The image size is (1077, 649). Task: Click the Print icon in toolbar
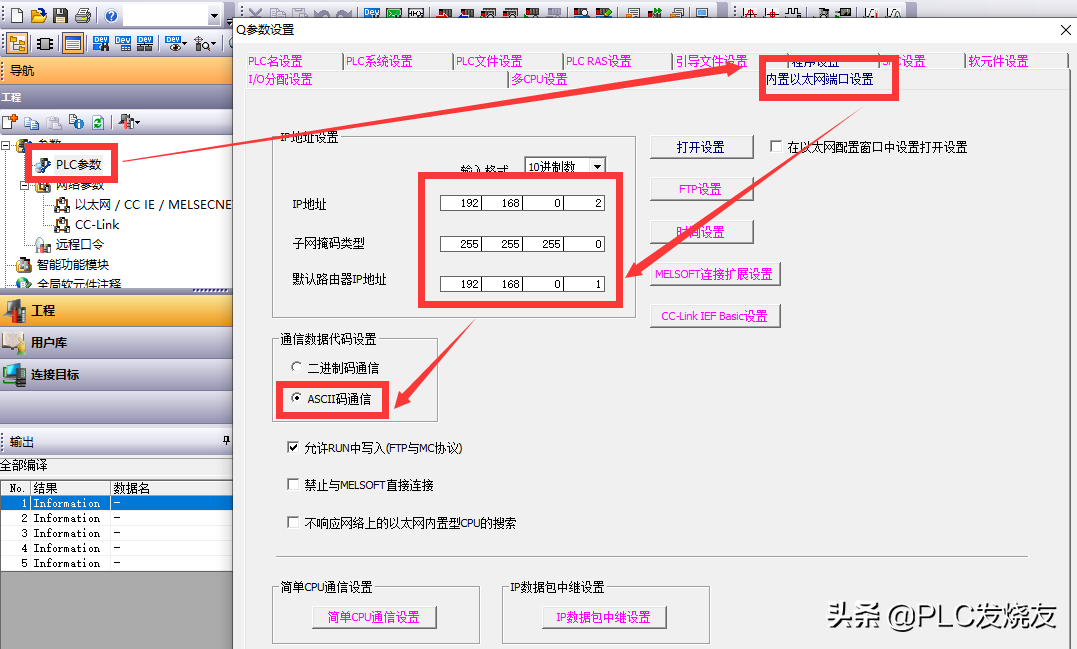(82, 15)
